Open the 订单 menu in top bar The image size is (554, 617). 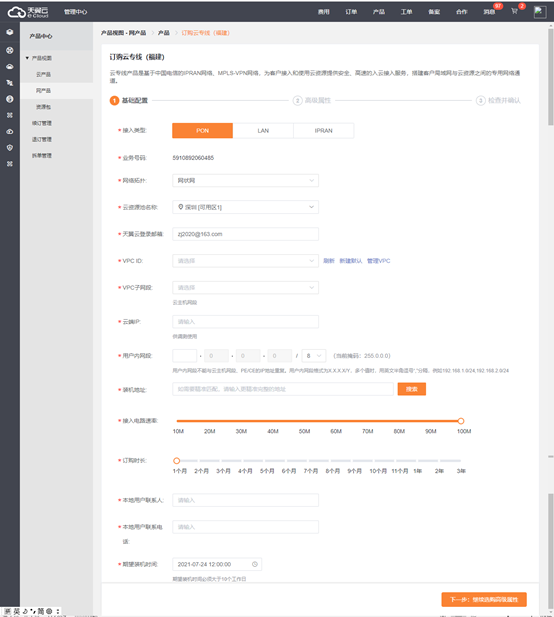click(351, 12)
